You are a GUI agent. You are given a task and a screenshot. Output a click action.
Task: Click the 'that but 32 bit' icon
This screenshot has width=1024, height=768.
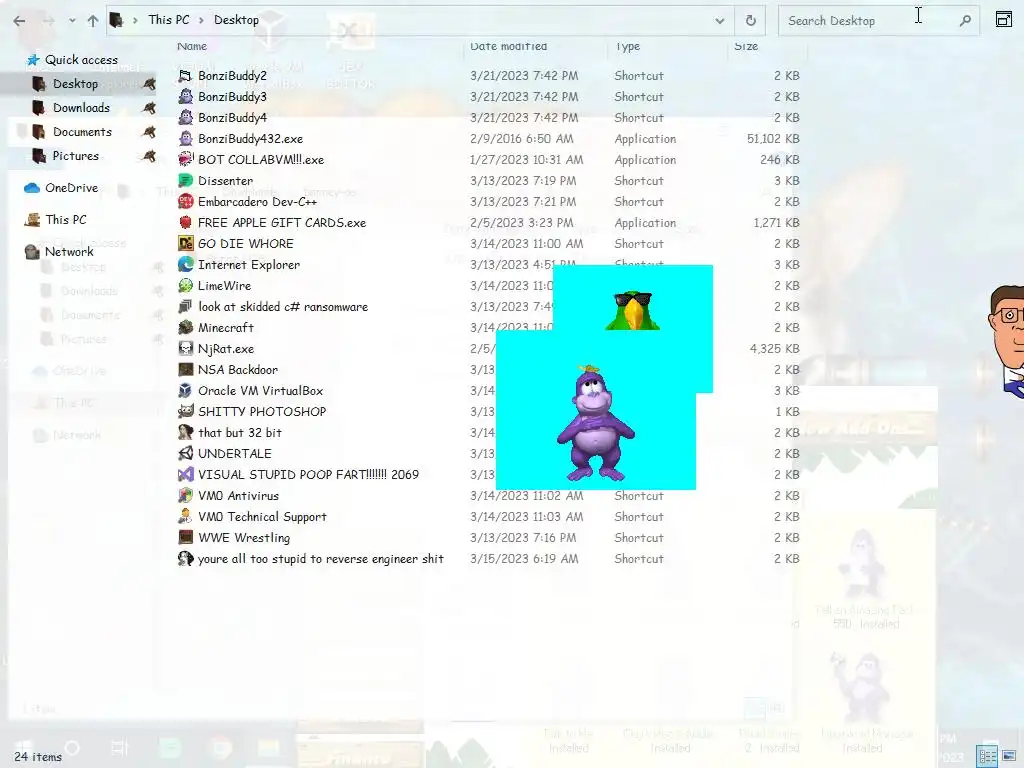185,432
